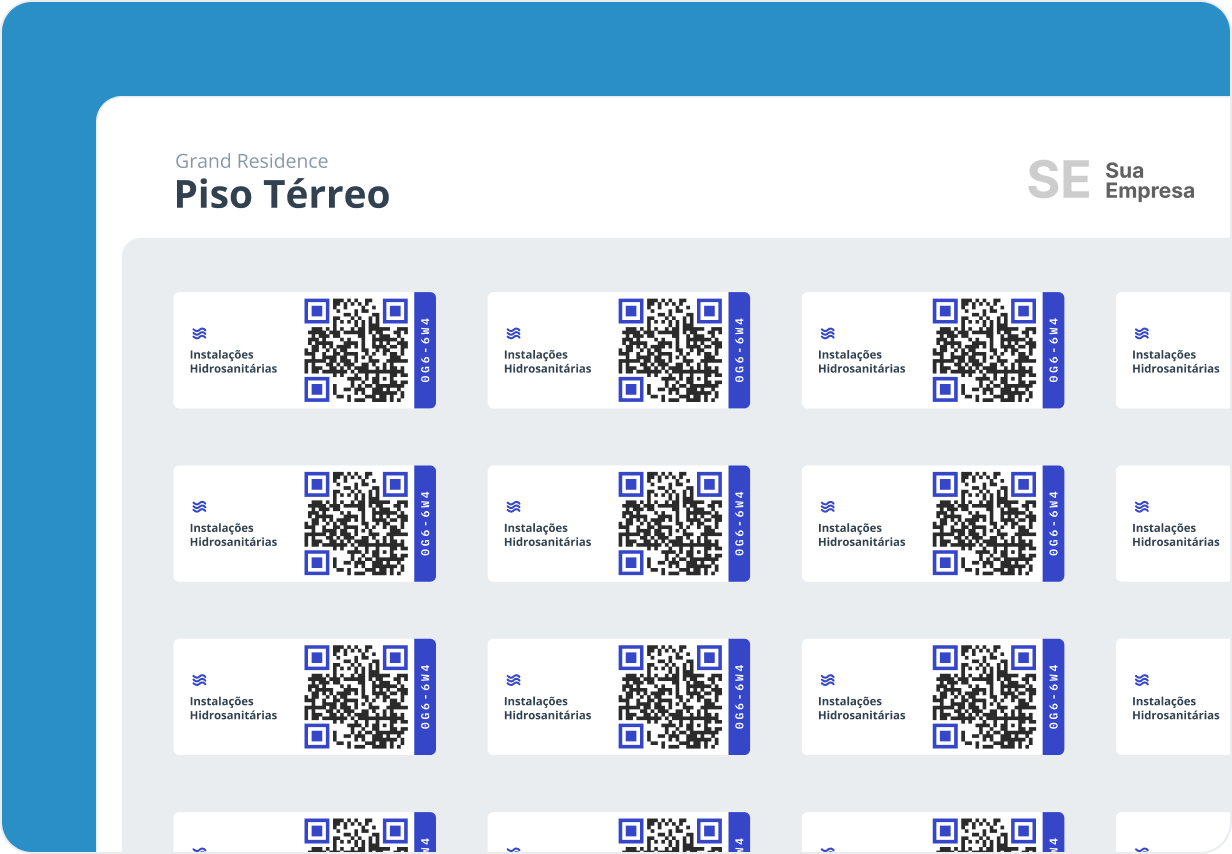This screenshot has width=1232, height=854.
Task: Click "Instalações Hidrosanitárias" text, second-row fourth-column label
Action: [x=1176, y=535]
